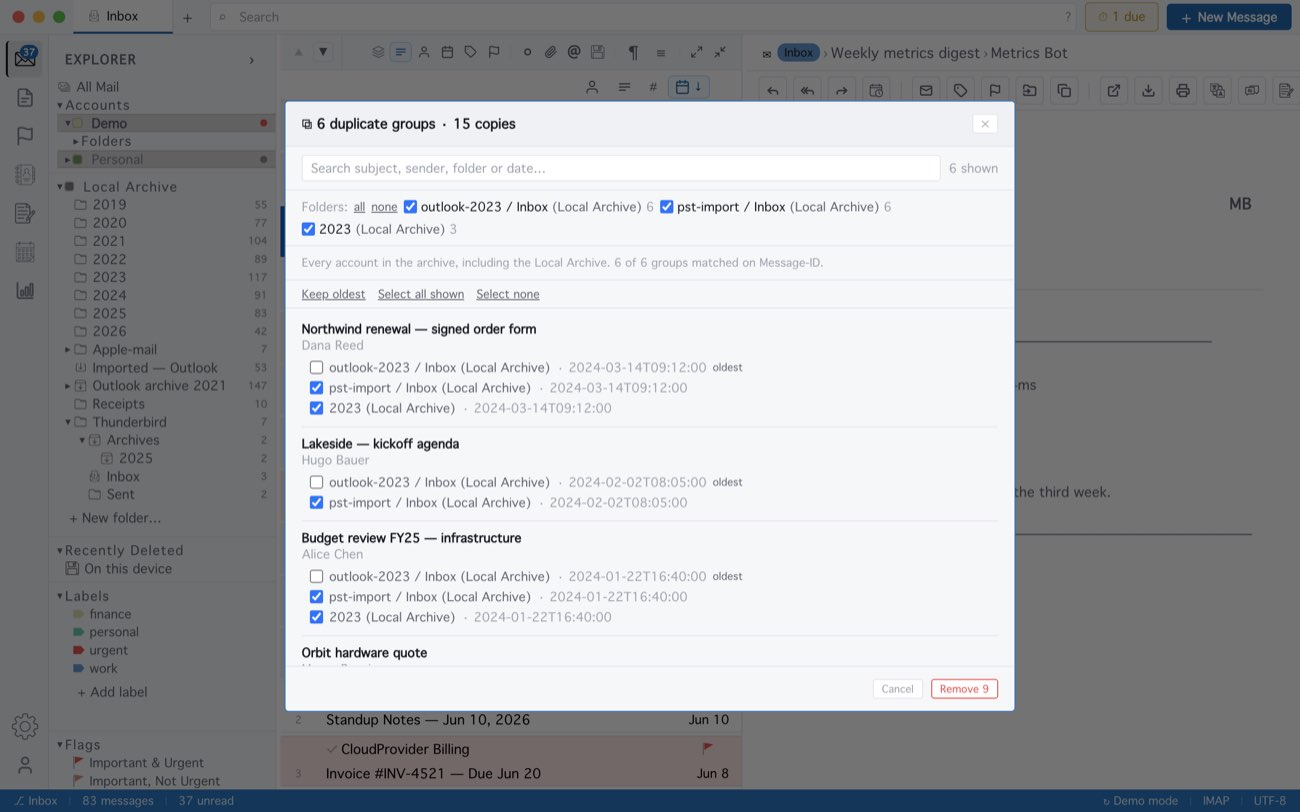1300x812 pixels.
Task: Click the Keep oldest link
Action: (333, 294)
